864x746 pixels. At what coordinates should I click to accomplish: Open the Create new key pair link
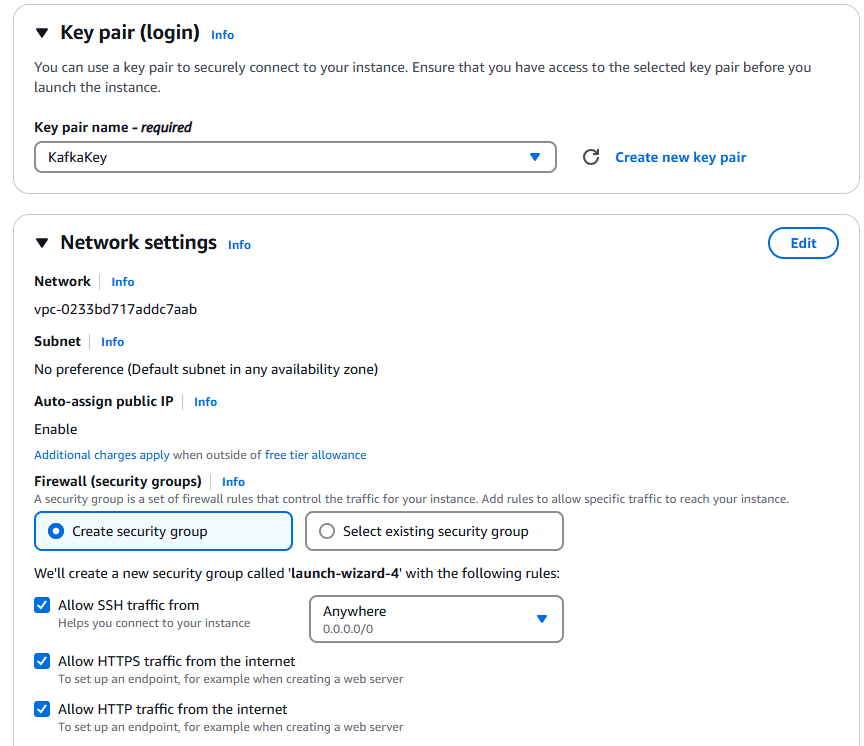[x=680, y=157]
